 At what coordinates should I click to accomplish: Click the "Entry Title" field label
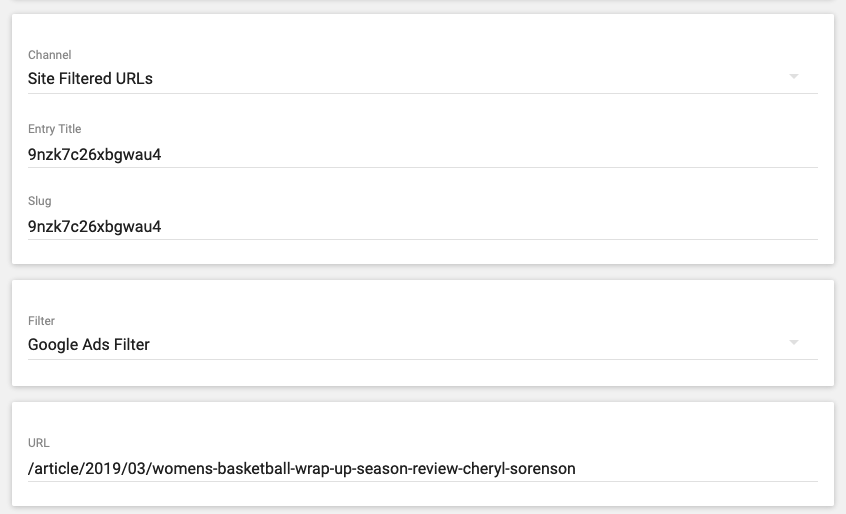click(54, 129)
